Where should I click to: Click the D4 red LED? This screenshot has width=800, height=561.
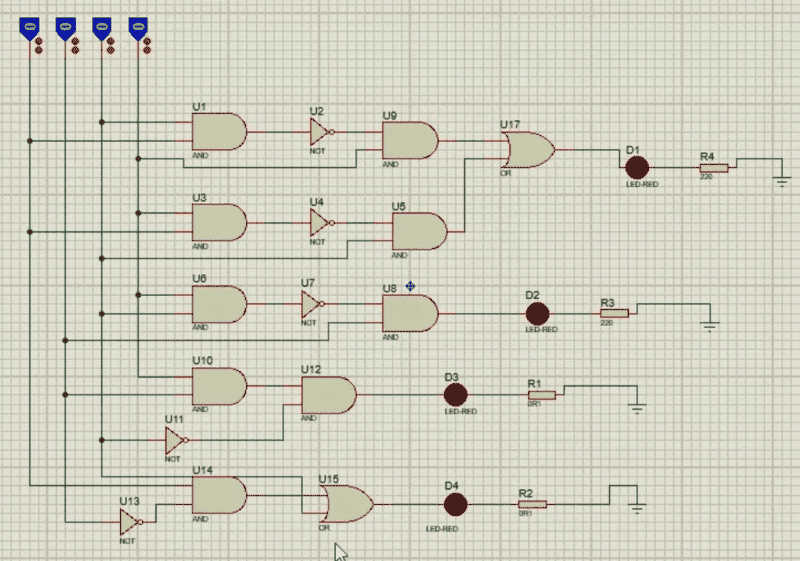454,504
